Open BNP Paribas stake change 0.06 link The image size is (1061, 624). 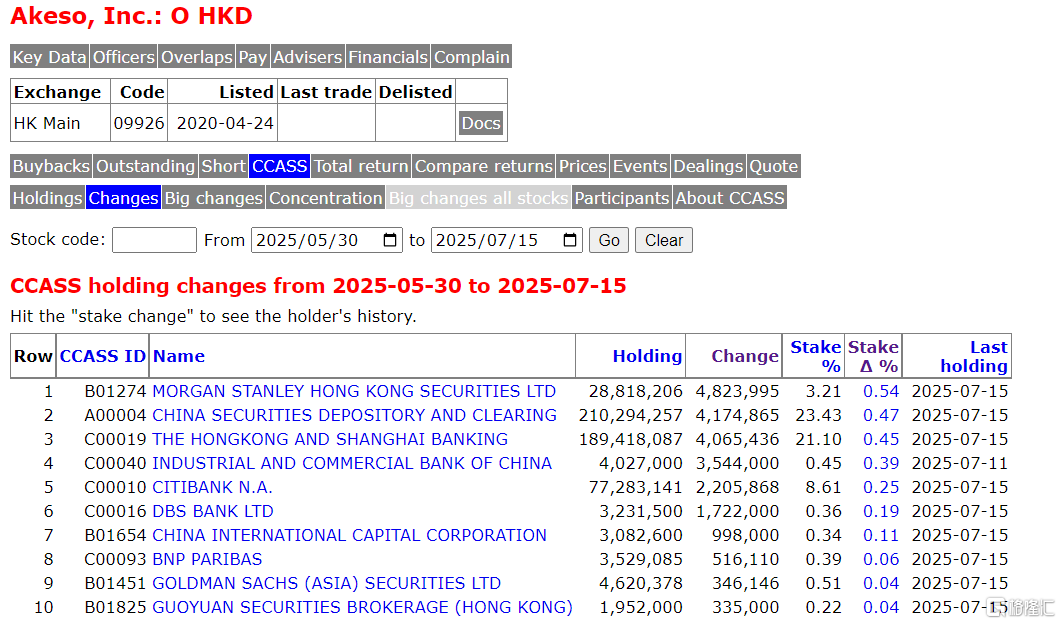(881, 559)
